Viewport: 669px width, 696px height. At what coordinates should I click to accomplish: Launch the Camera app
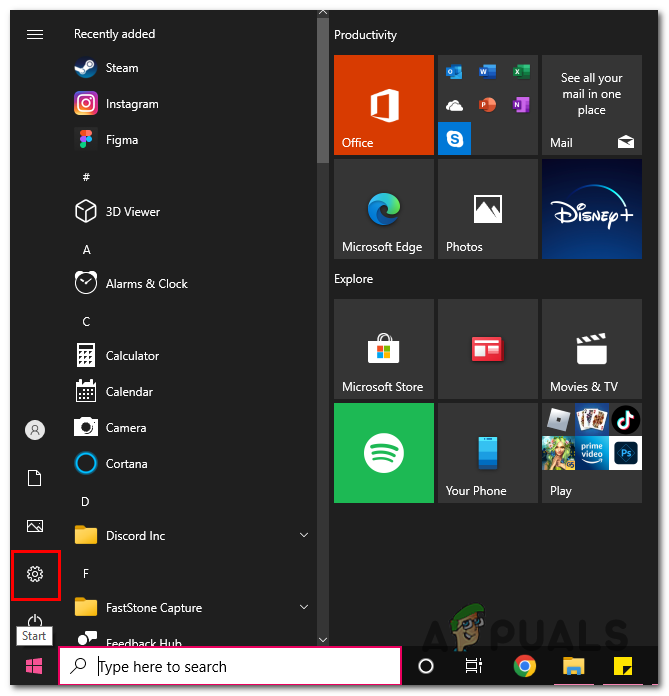110,427
